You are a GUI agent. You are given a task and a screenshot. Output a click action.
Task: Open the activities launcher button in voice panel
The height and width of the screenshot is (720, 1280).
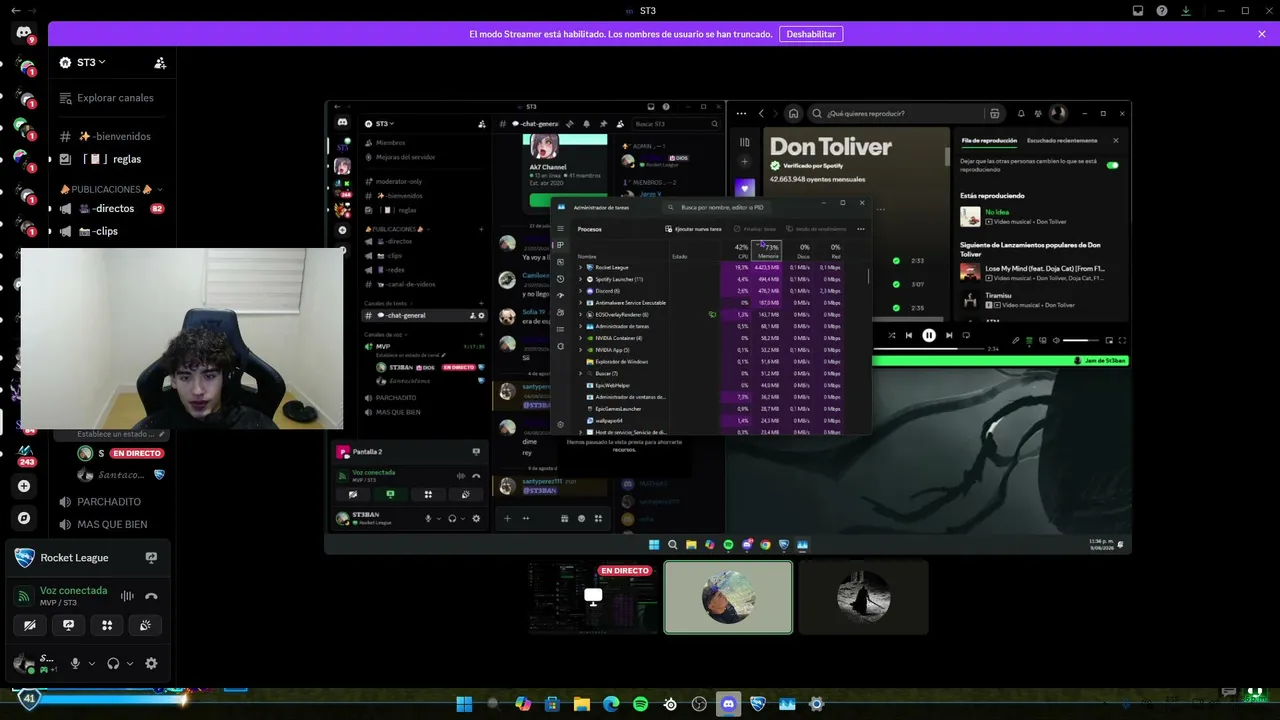tap(107, 625)
